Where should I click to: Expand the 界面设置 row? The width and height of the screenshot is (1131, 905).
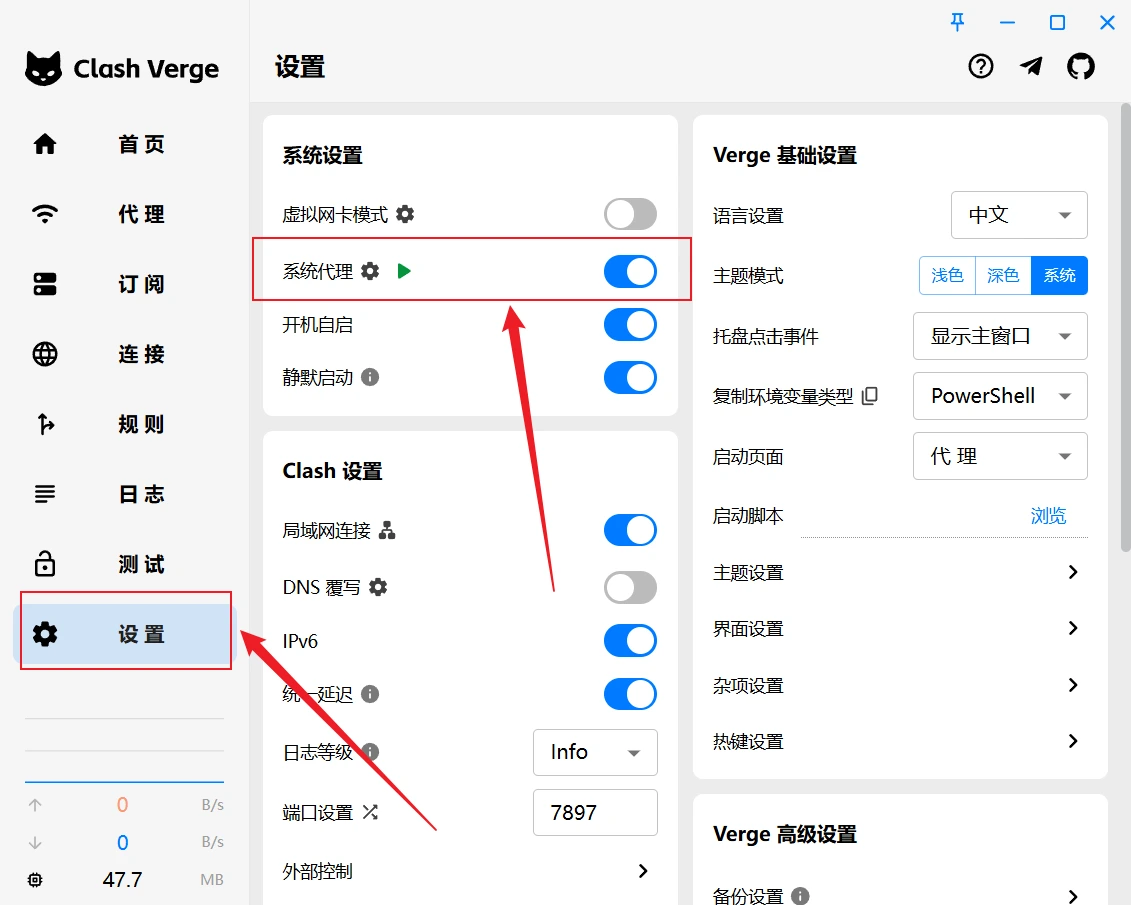899,628
